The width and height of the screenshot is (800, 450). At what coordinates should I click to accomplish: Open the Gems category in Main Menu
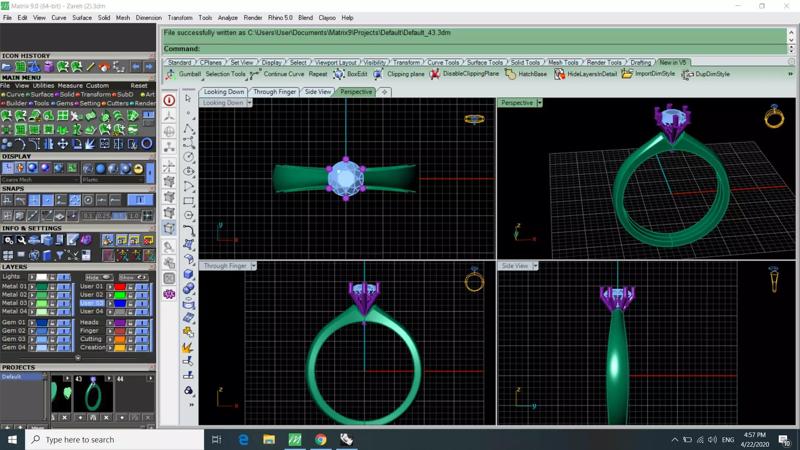click(64, 103)
